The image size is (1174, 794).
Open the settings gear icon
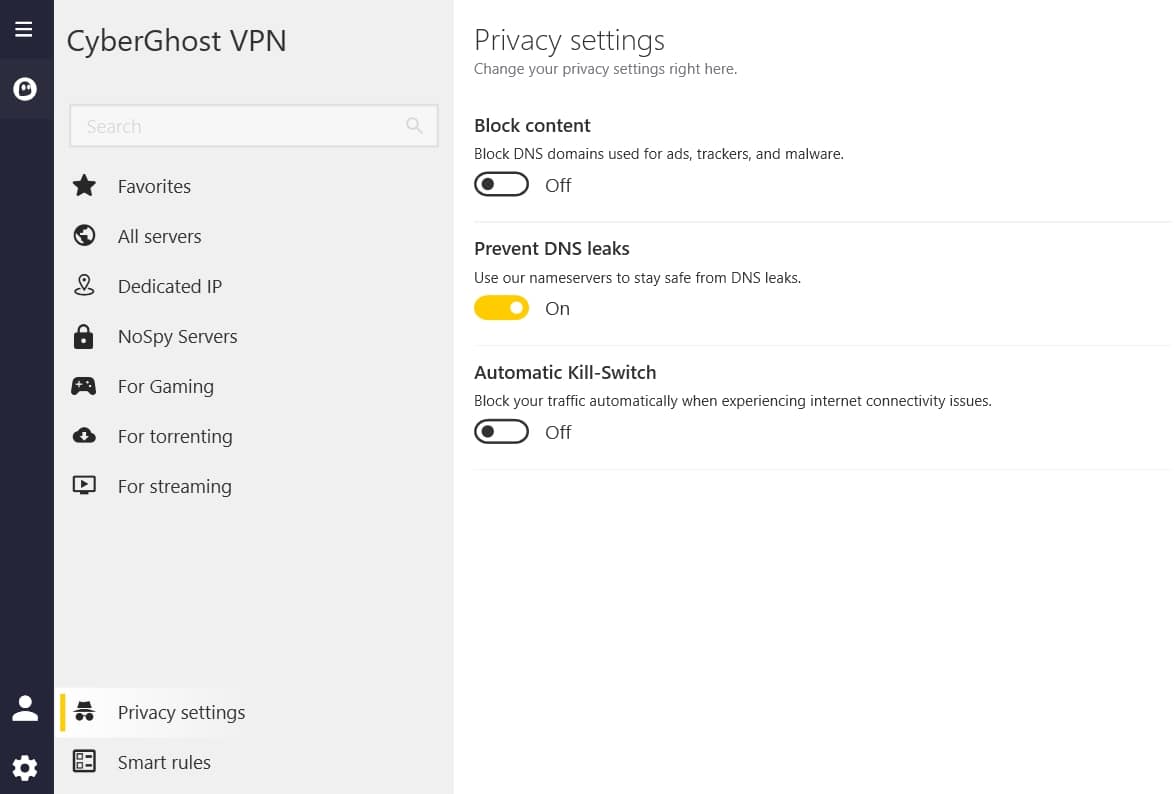25,768
